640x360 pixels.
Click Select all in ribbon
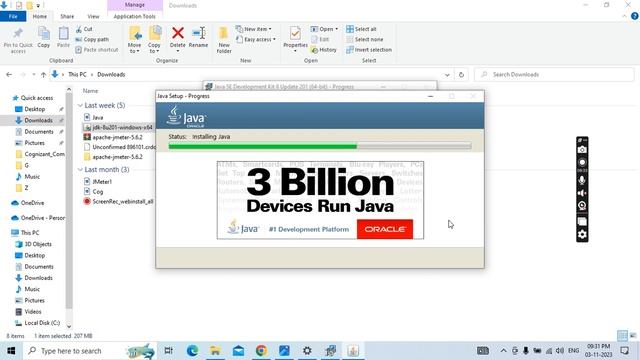pyautogui.click(x=361, y=29)
